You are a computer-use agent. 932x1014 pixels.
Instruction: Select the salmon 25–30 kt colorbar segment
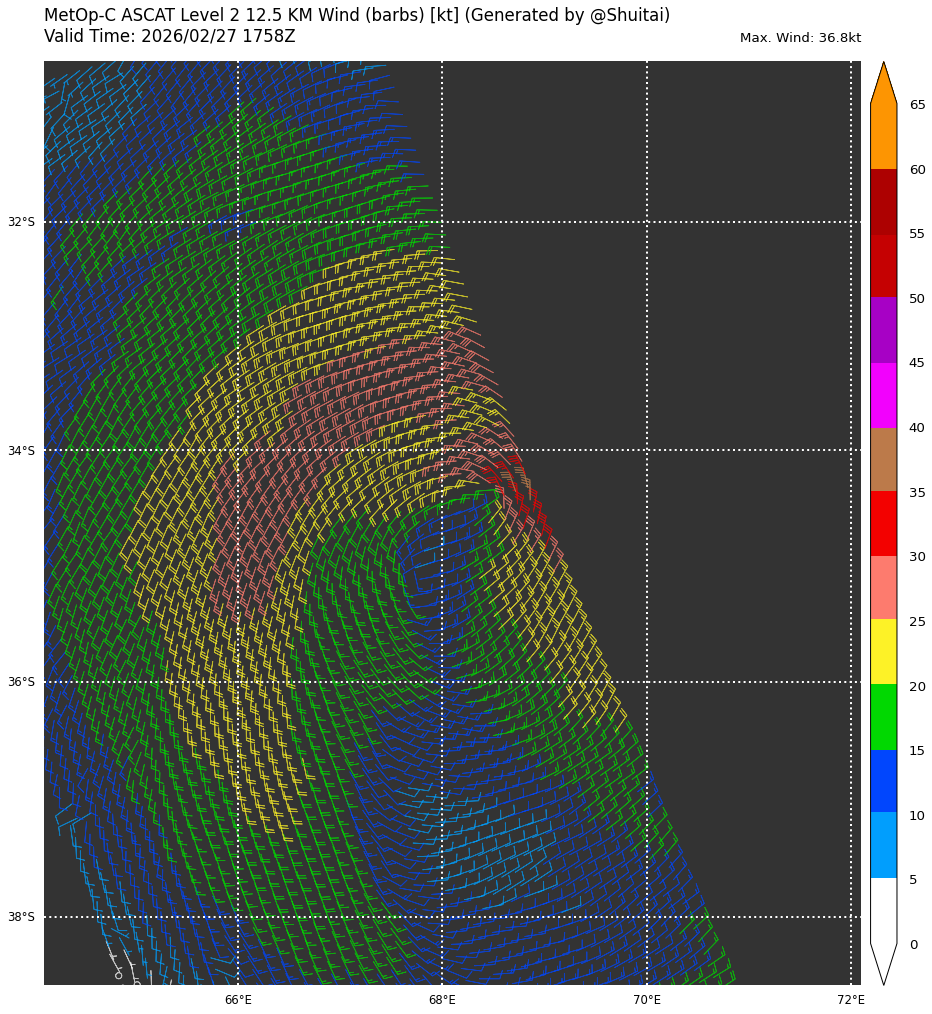pyautogui.click(x=883, y=588)
